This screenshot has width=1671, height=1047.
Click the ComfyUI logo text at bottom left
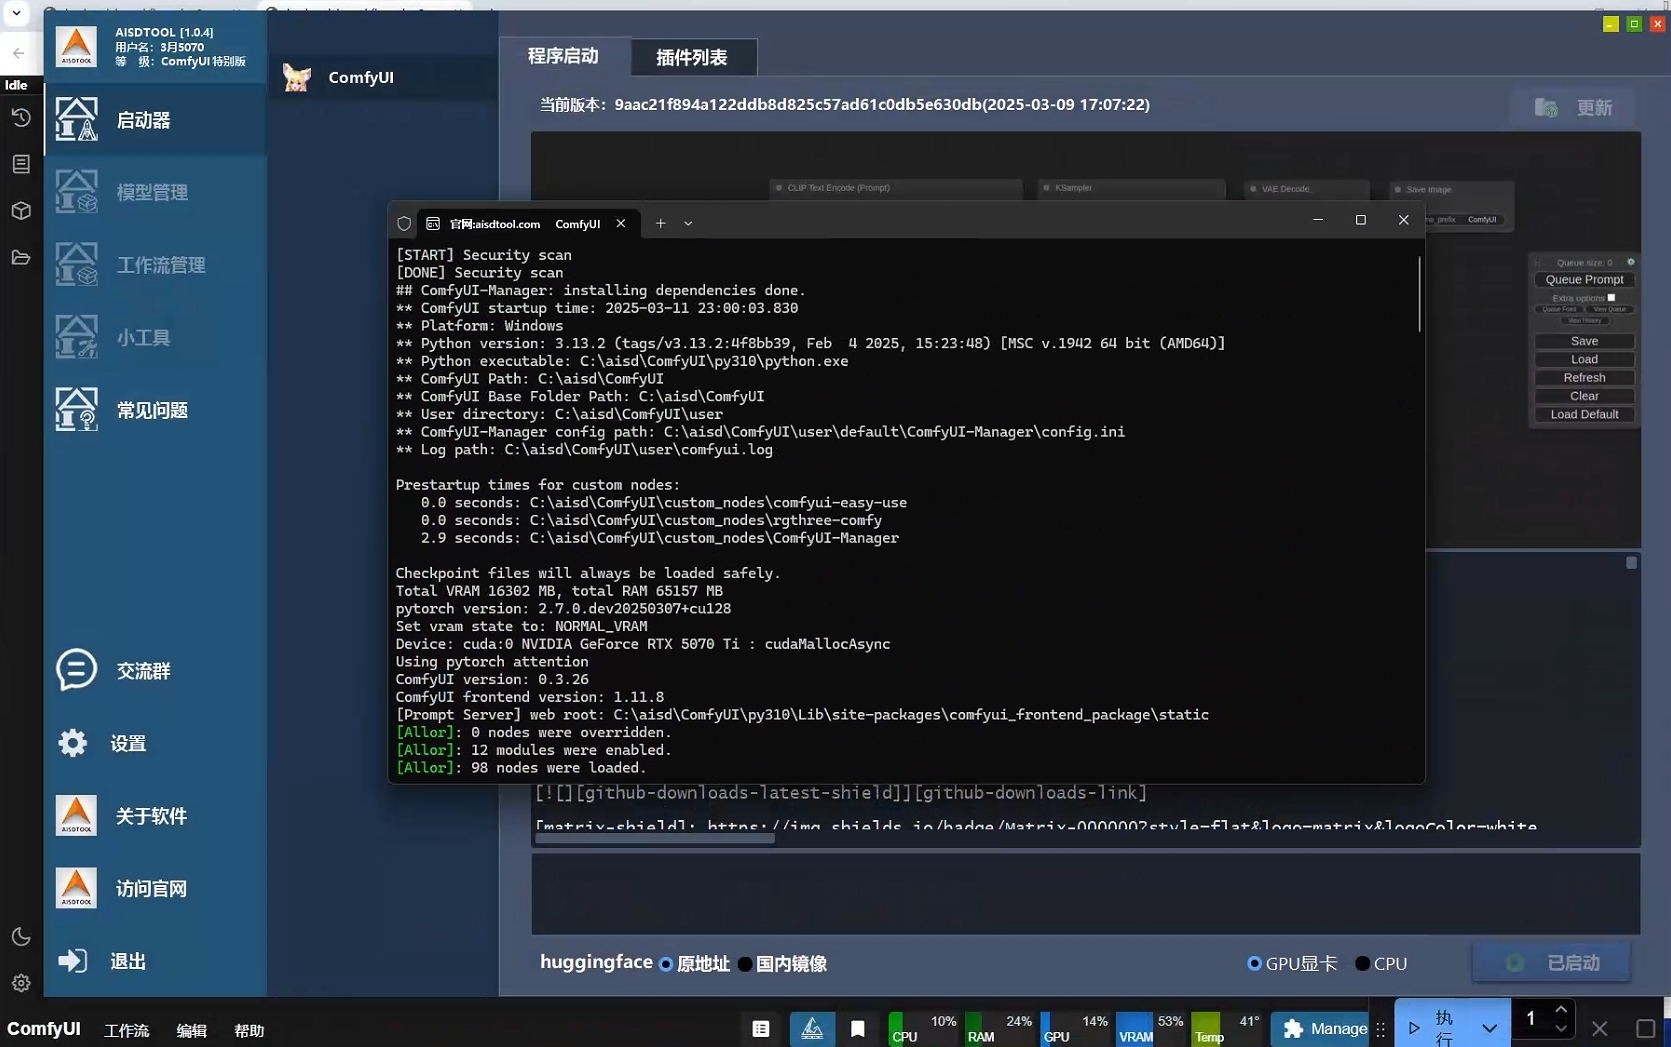[x=44, y=1029]
